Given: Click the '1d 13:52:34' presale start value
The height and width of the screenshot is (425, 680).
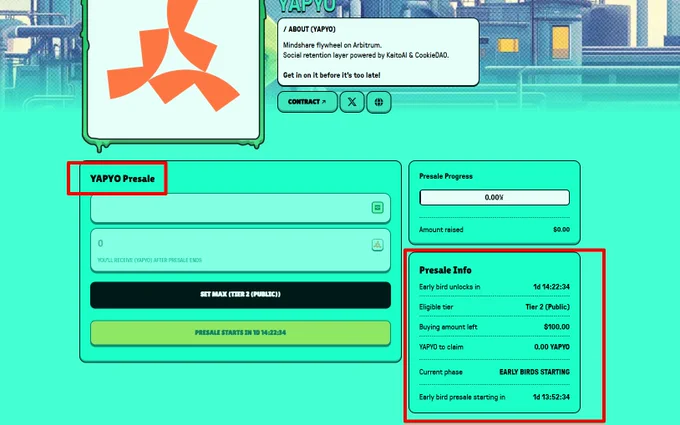Looking at the screenshot, I should coord(551,397).
